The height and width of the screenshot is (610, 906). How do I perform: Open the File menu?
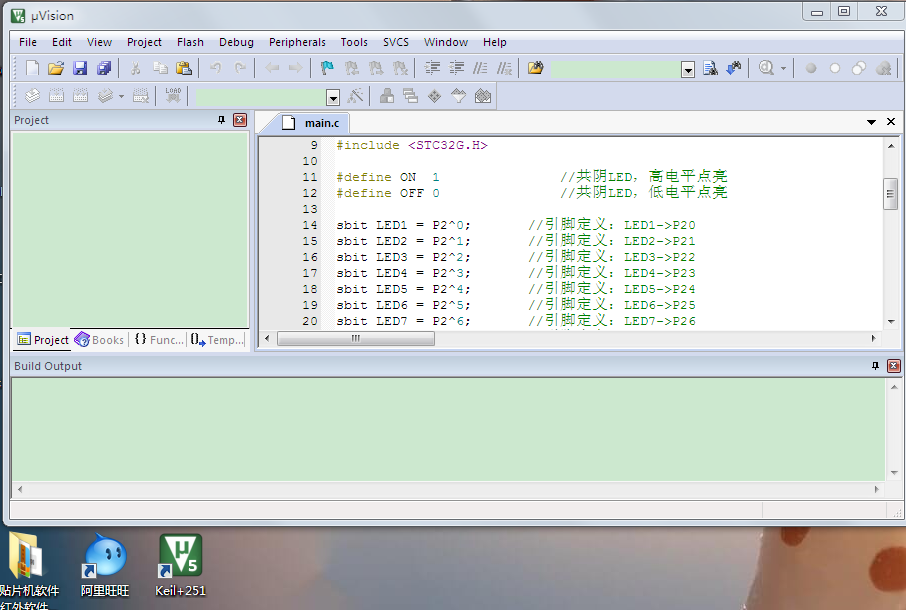tap(28, 42)
